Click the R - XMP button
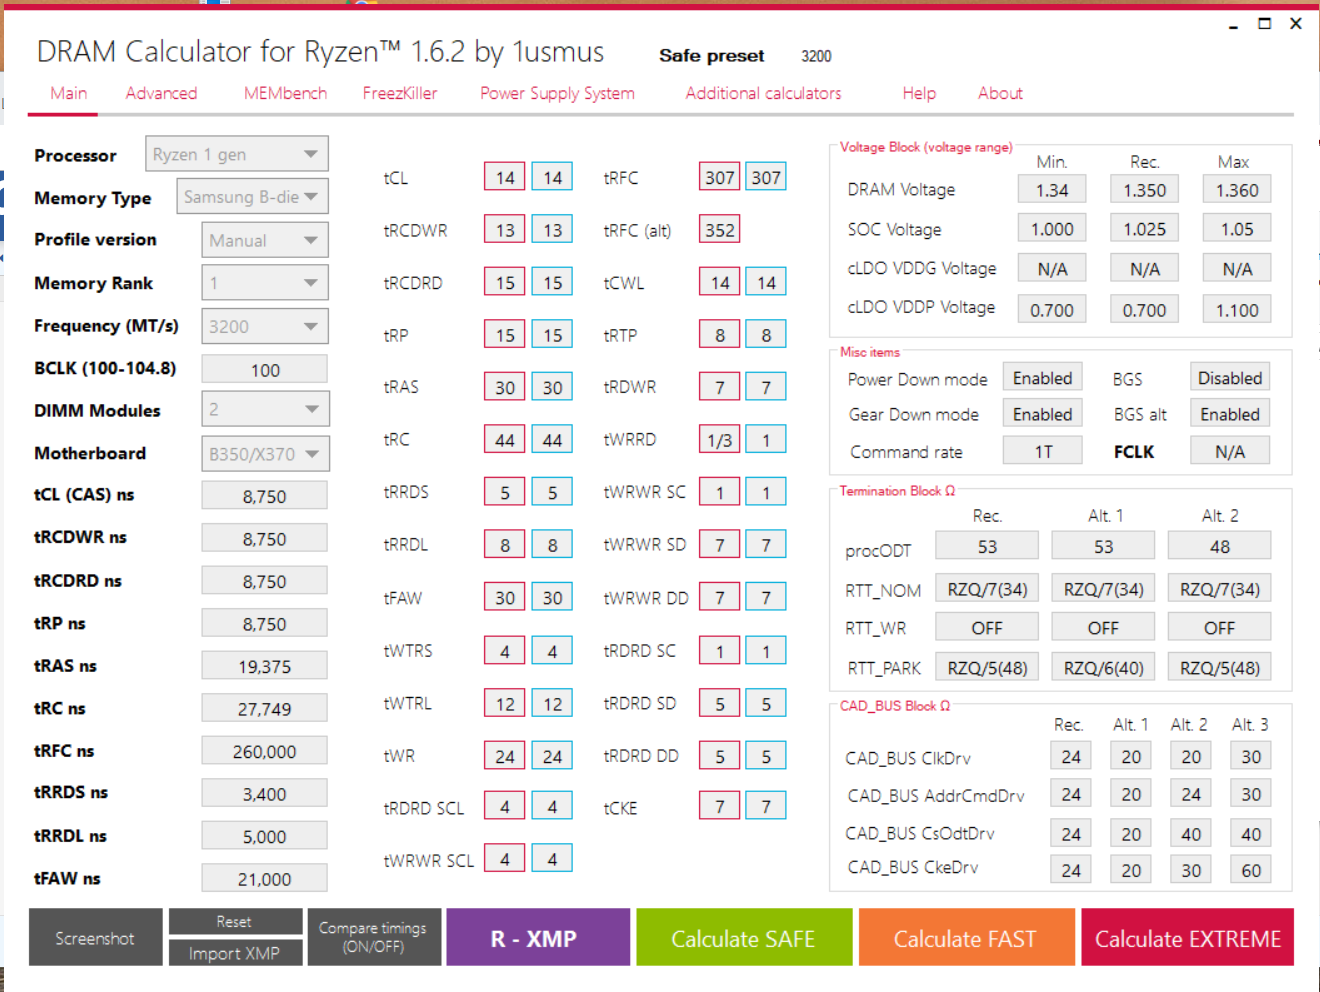This screenshot has width=1320, height=992. (538, 937)
